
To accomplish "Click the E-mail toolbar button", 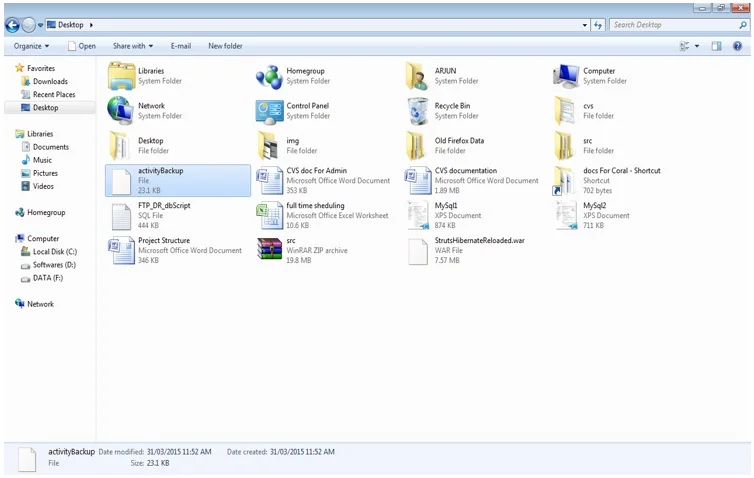I will [x=181, y=46].
